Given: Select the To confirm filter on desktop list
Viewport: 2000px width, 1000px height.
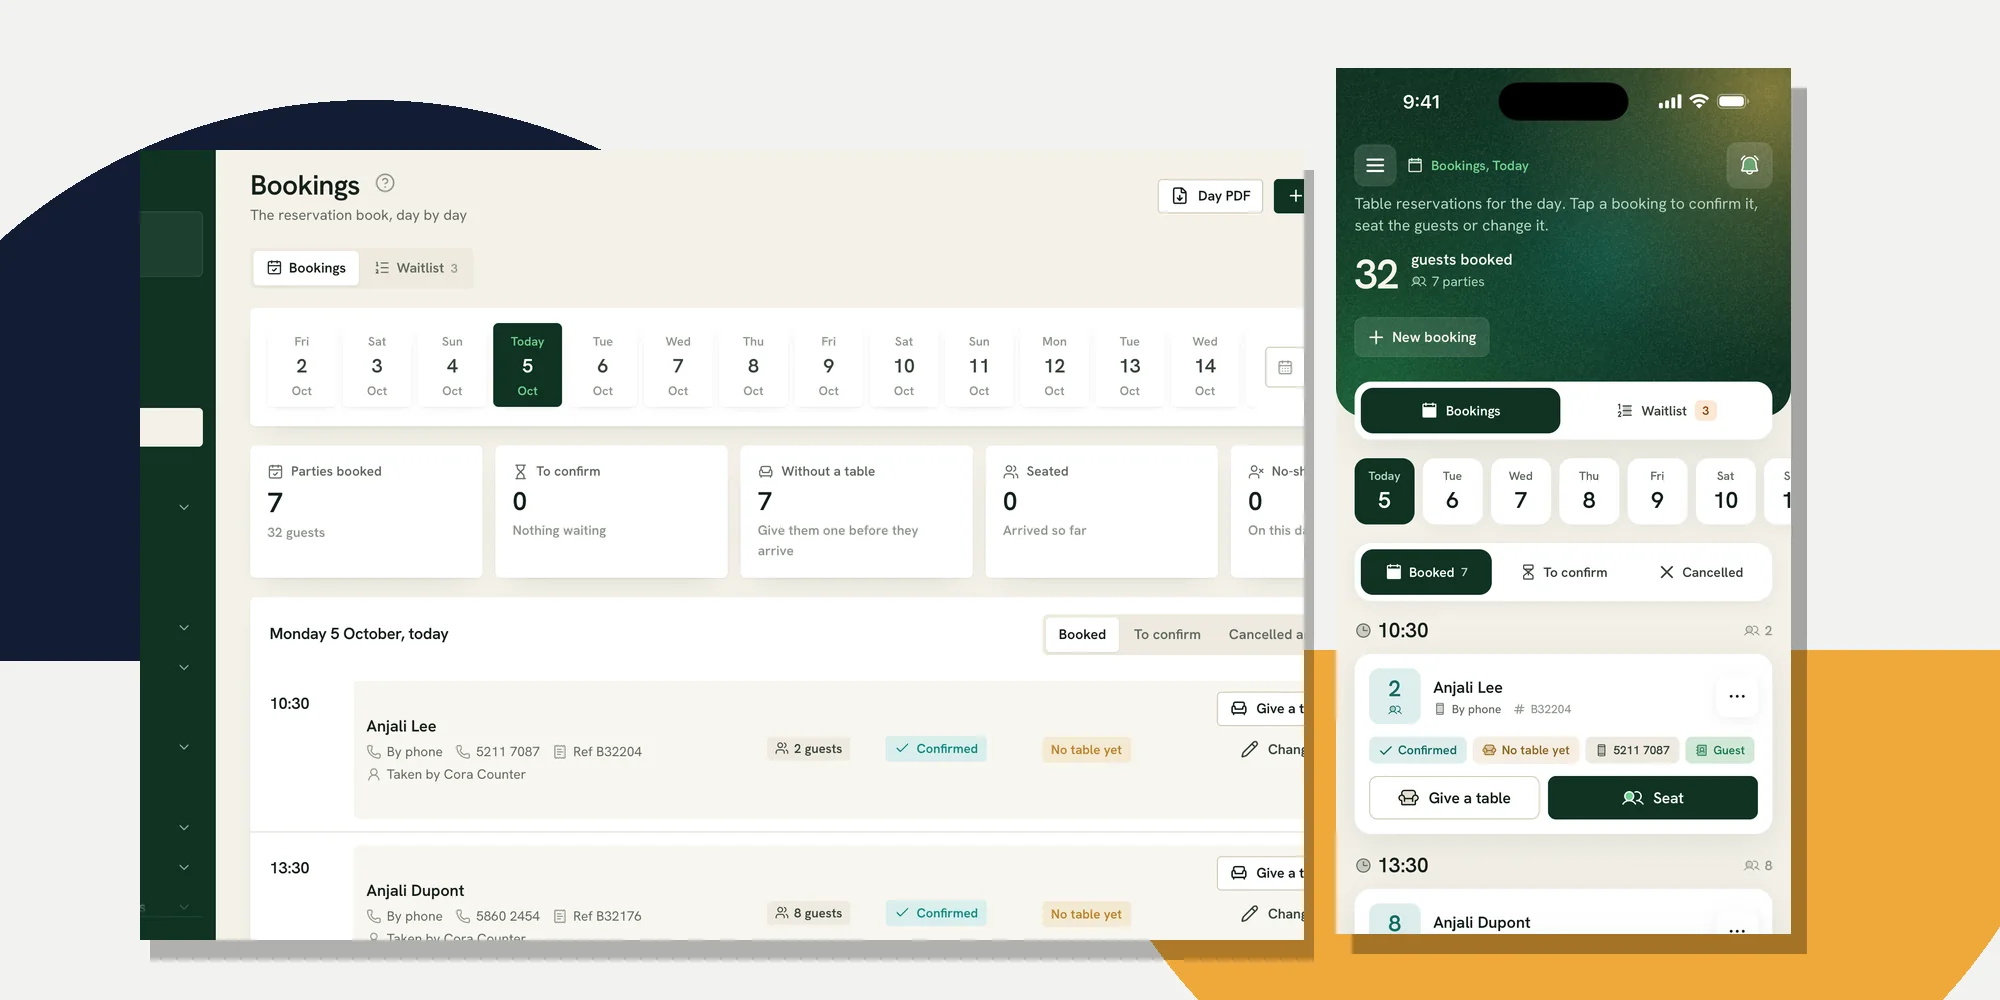Looking at the screenshot, I should pos(1167,634).
